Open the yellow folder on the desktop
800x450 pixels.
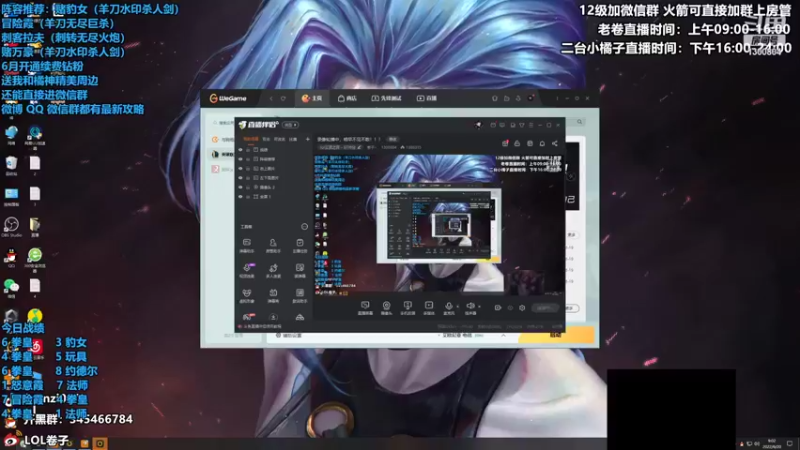point(35,227)
